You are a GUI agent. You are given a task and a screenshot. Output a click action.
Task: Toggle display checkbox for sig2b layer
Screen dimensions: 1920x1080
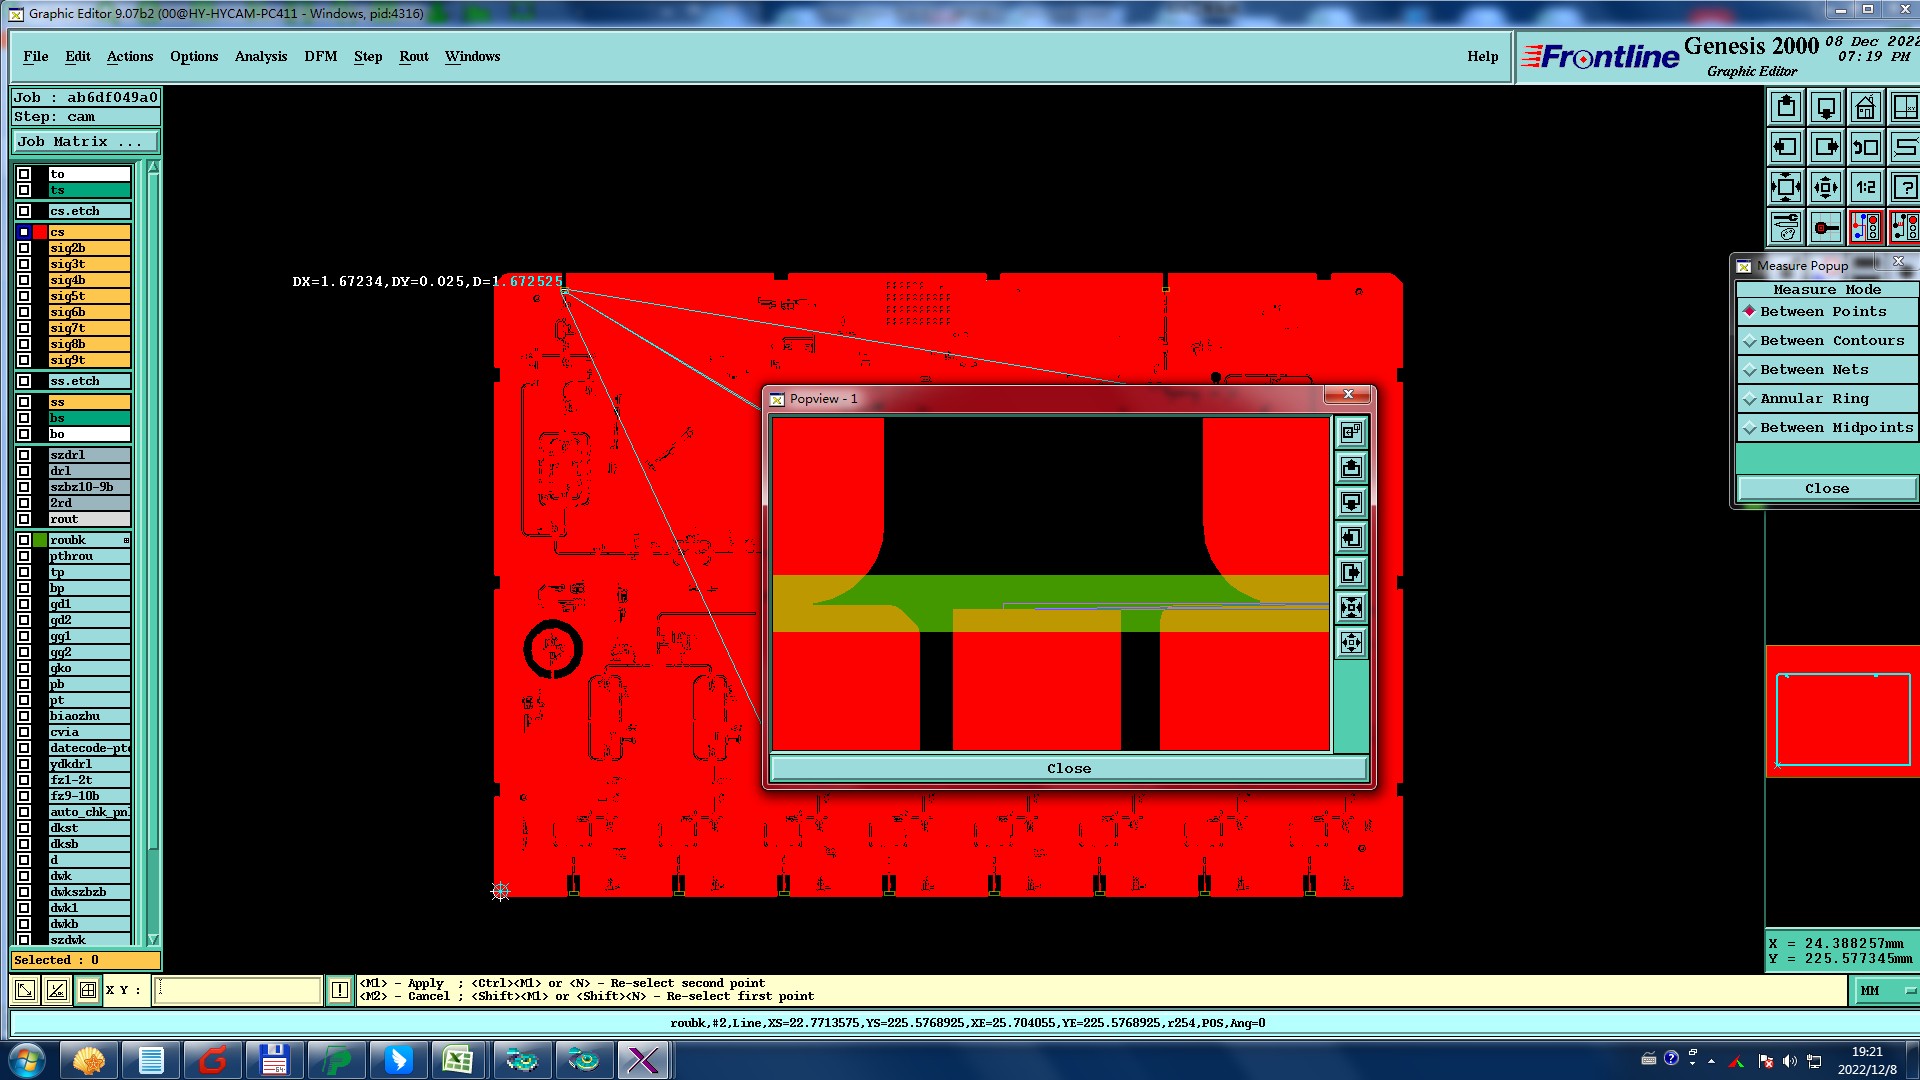click(x=24, y=248)
